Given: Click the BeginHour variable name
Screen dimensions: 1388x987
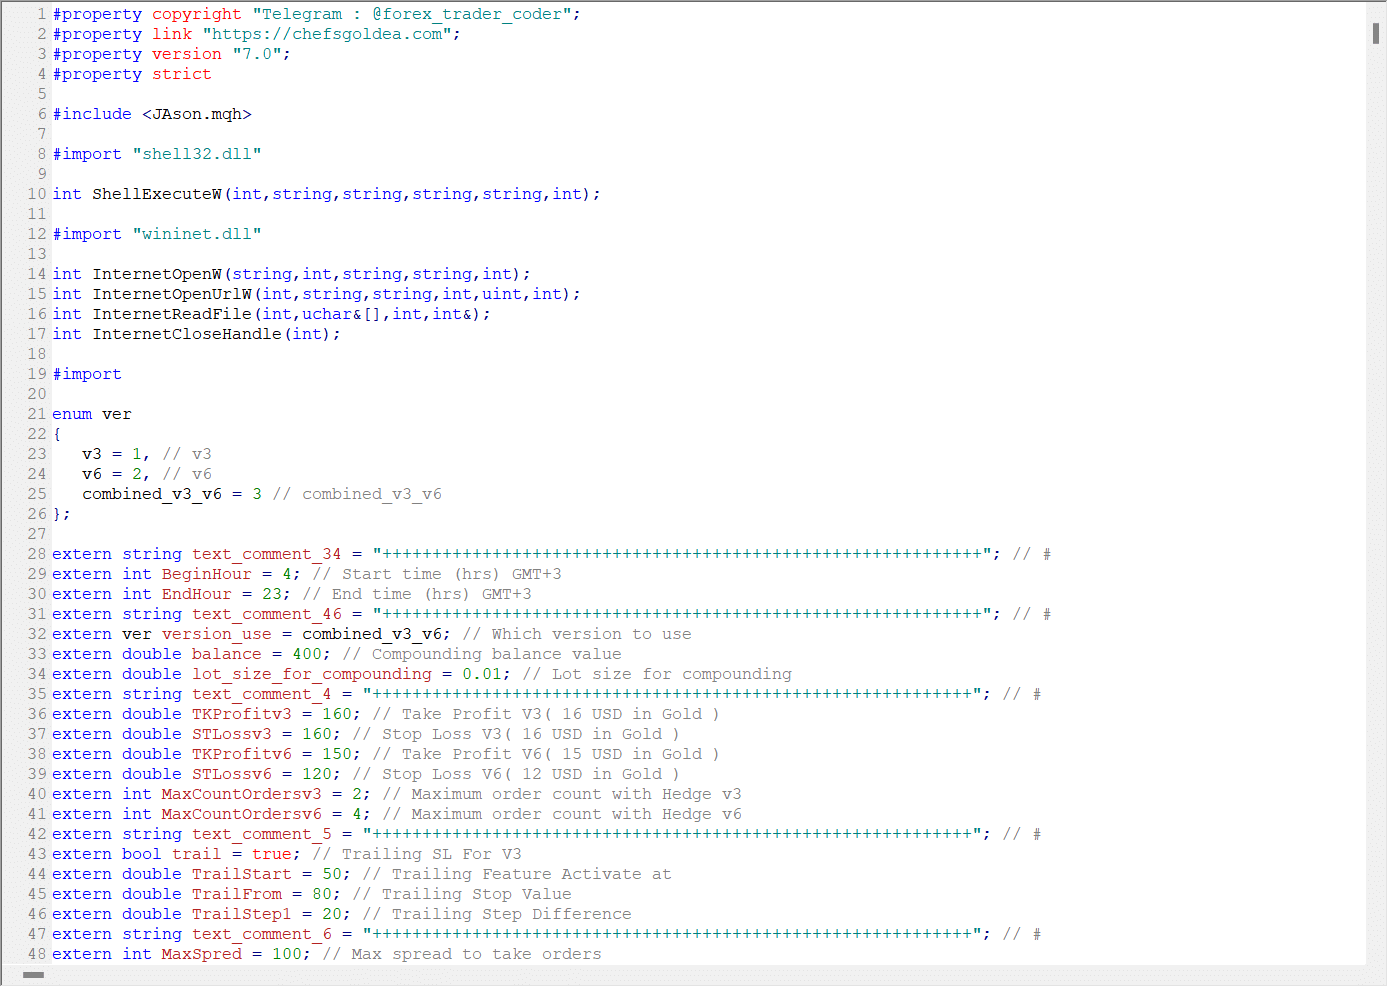Looking at the screenshot, I should (x=206, y=574).
